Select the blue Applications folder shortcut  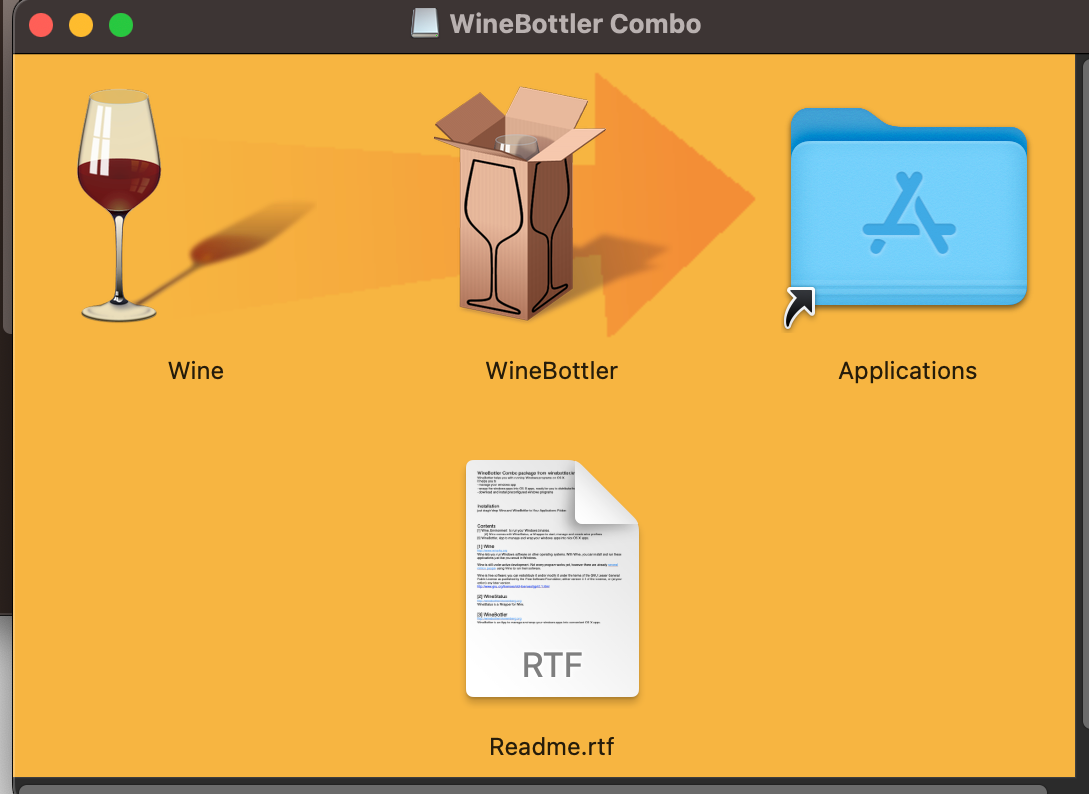[x=908, y=207]
